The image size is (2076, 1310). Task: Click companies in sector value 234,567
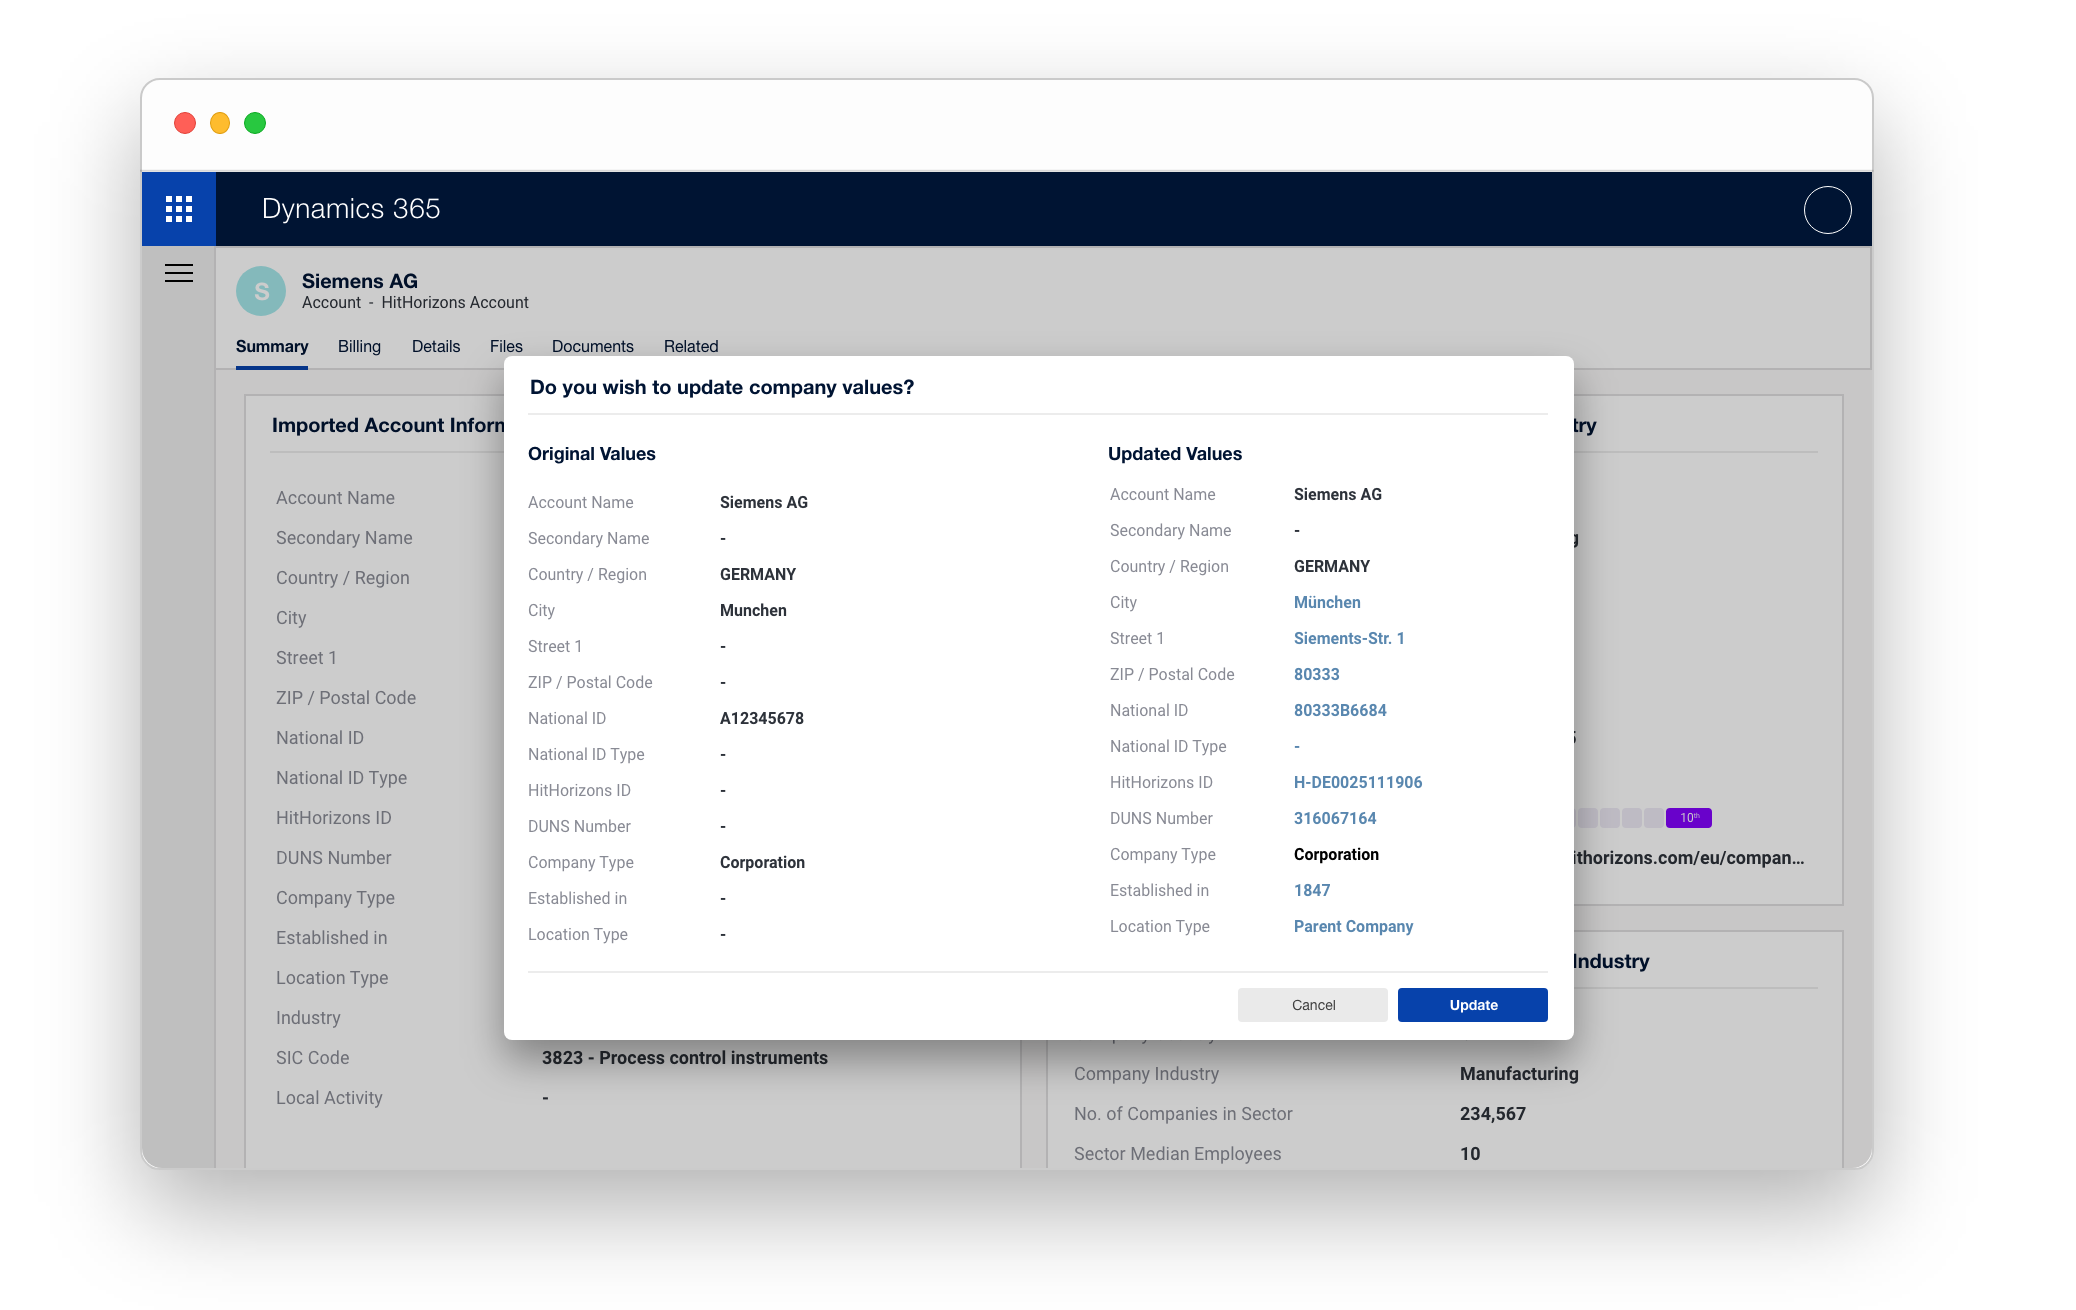(1493, 1113)
